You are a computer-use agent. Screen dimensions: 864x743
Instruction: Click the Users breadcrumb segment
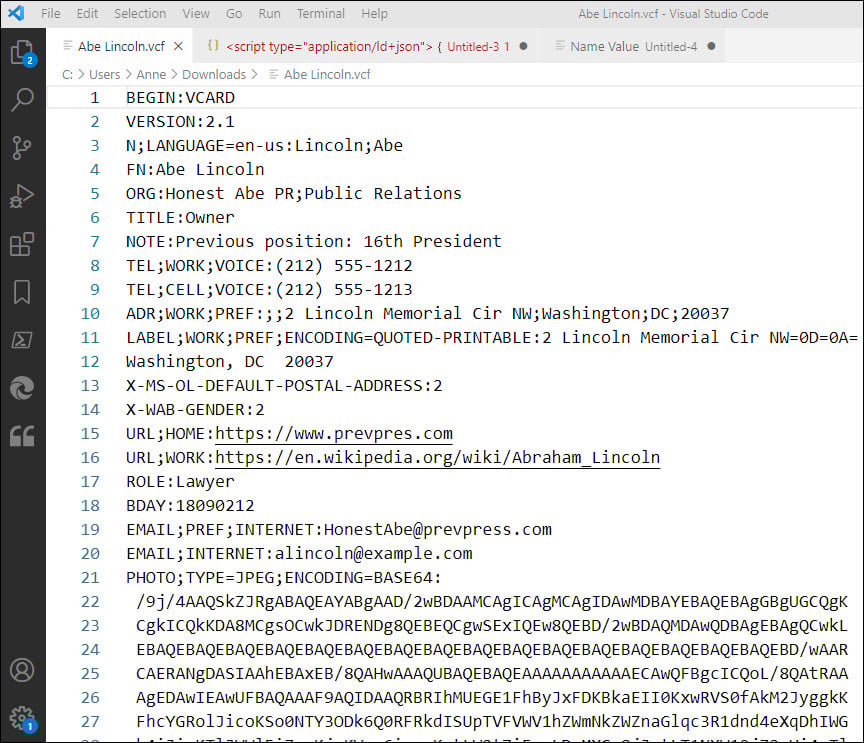(x=105, y=74)
